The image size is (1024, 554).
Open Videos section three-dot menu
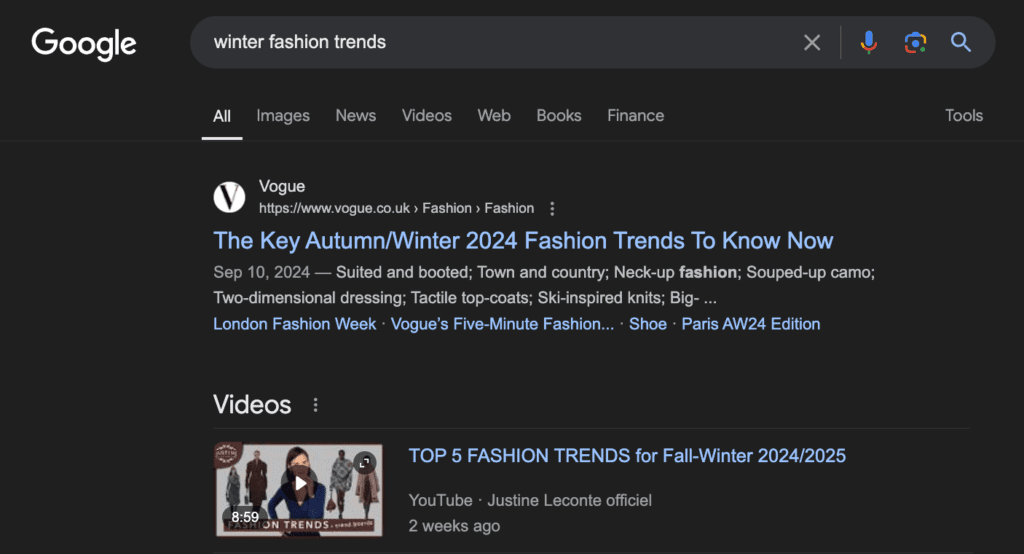coord(315,405)
